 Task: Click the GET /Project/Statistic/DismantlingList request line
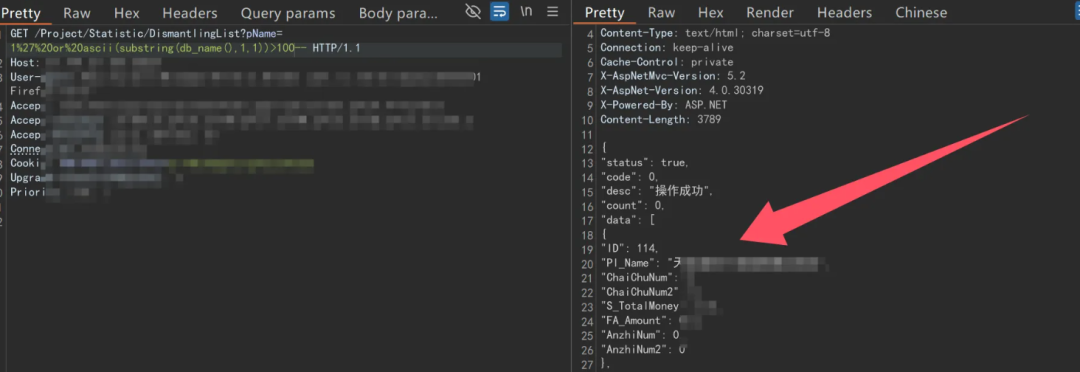(x=146, y=34)
